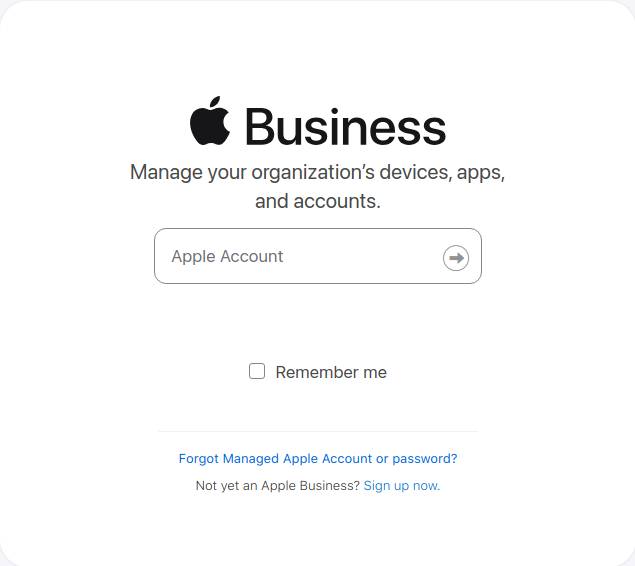Click the "Manage your organization's devices, apps," line
The image size is (635, 566).
[317, 172]
